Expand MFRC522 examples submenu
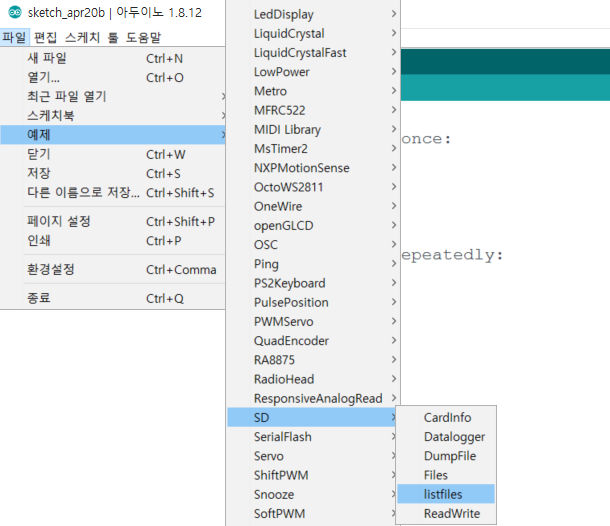Screen dimensions: 610x526 pyautogui.click(x=313, y=110)
